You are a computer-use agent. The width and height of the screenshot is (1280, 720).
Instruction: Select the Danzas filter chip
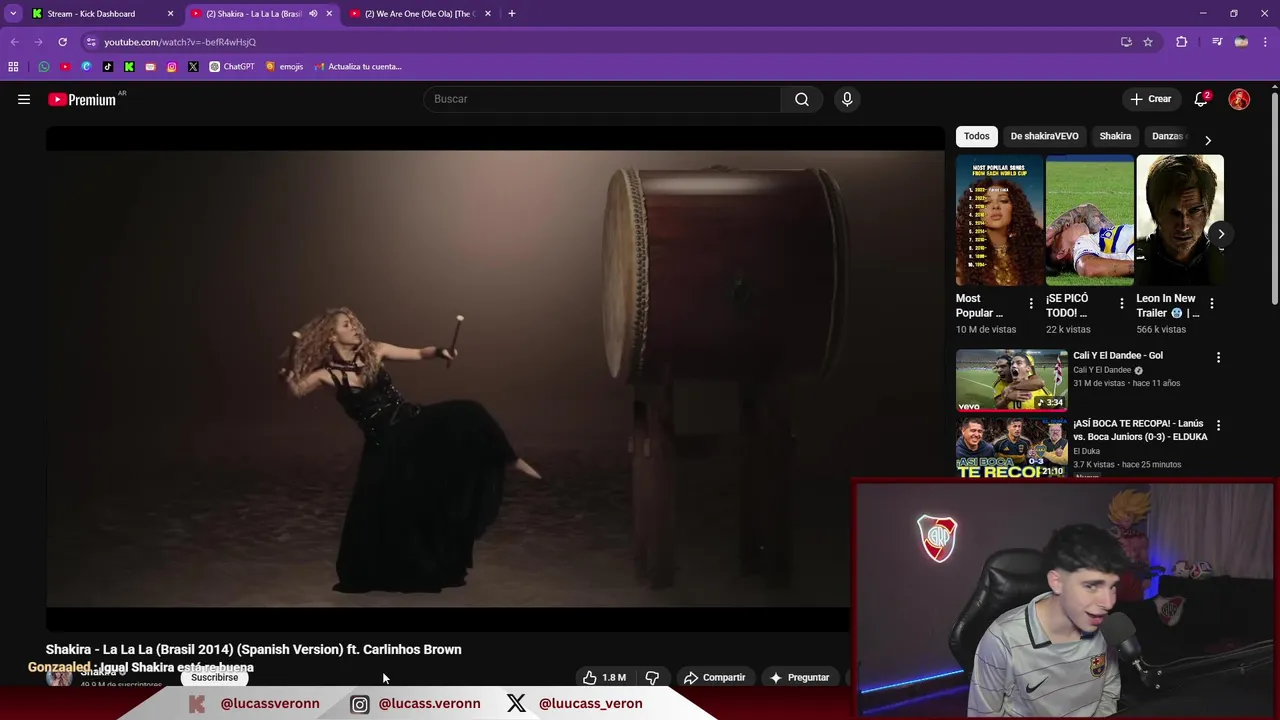(x=1167, y=136)
